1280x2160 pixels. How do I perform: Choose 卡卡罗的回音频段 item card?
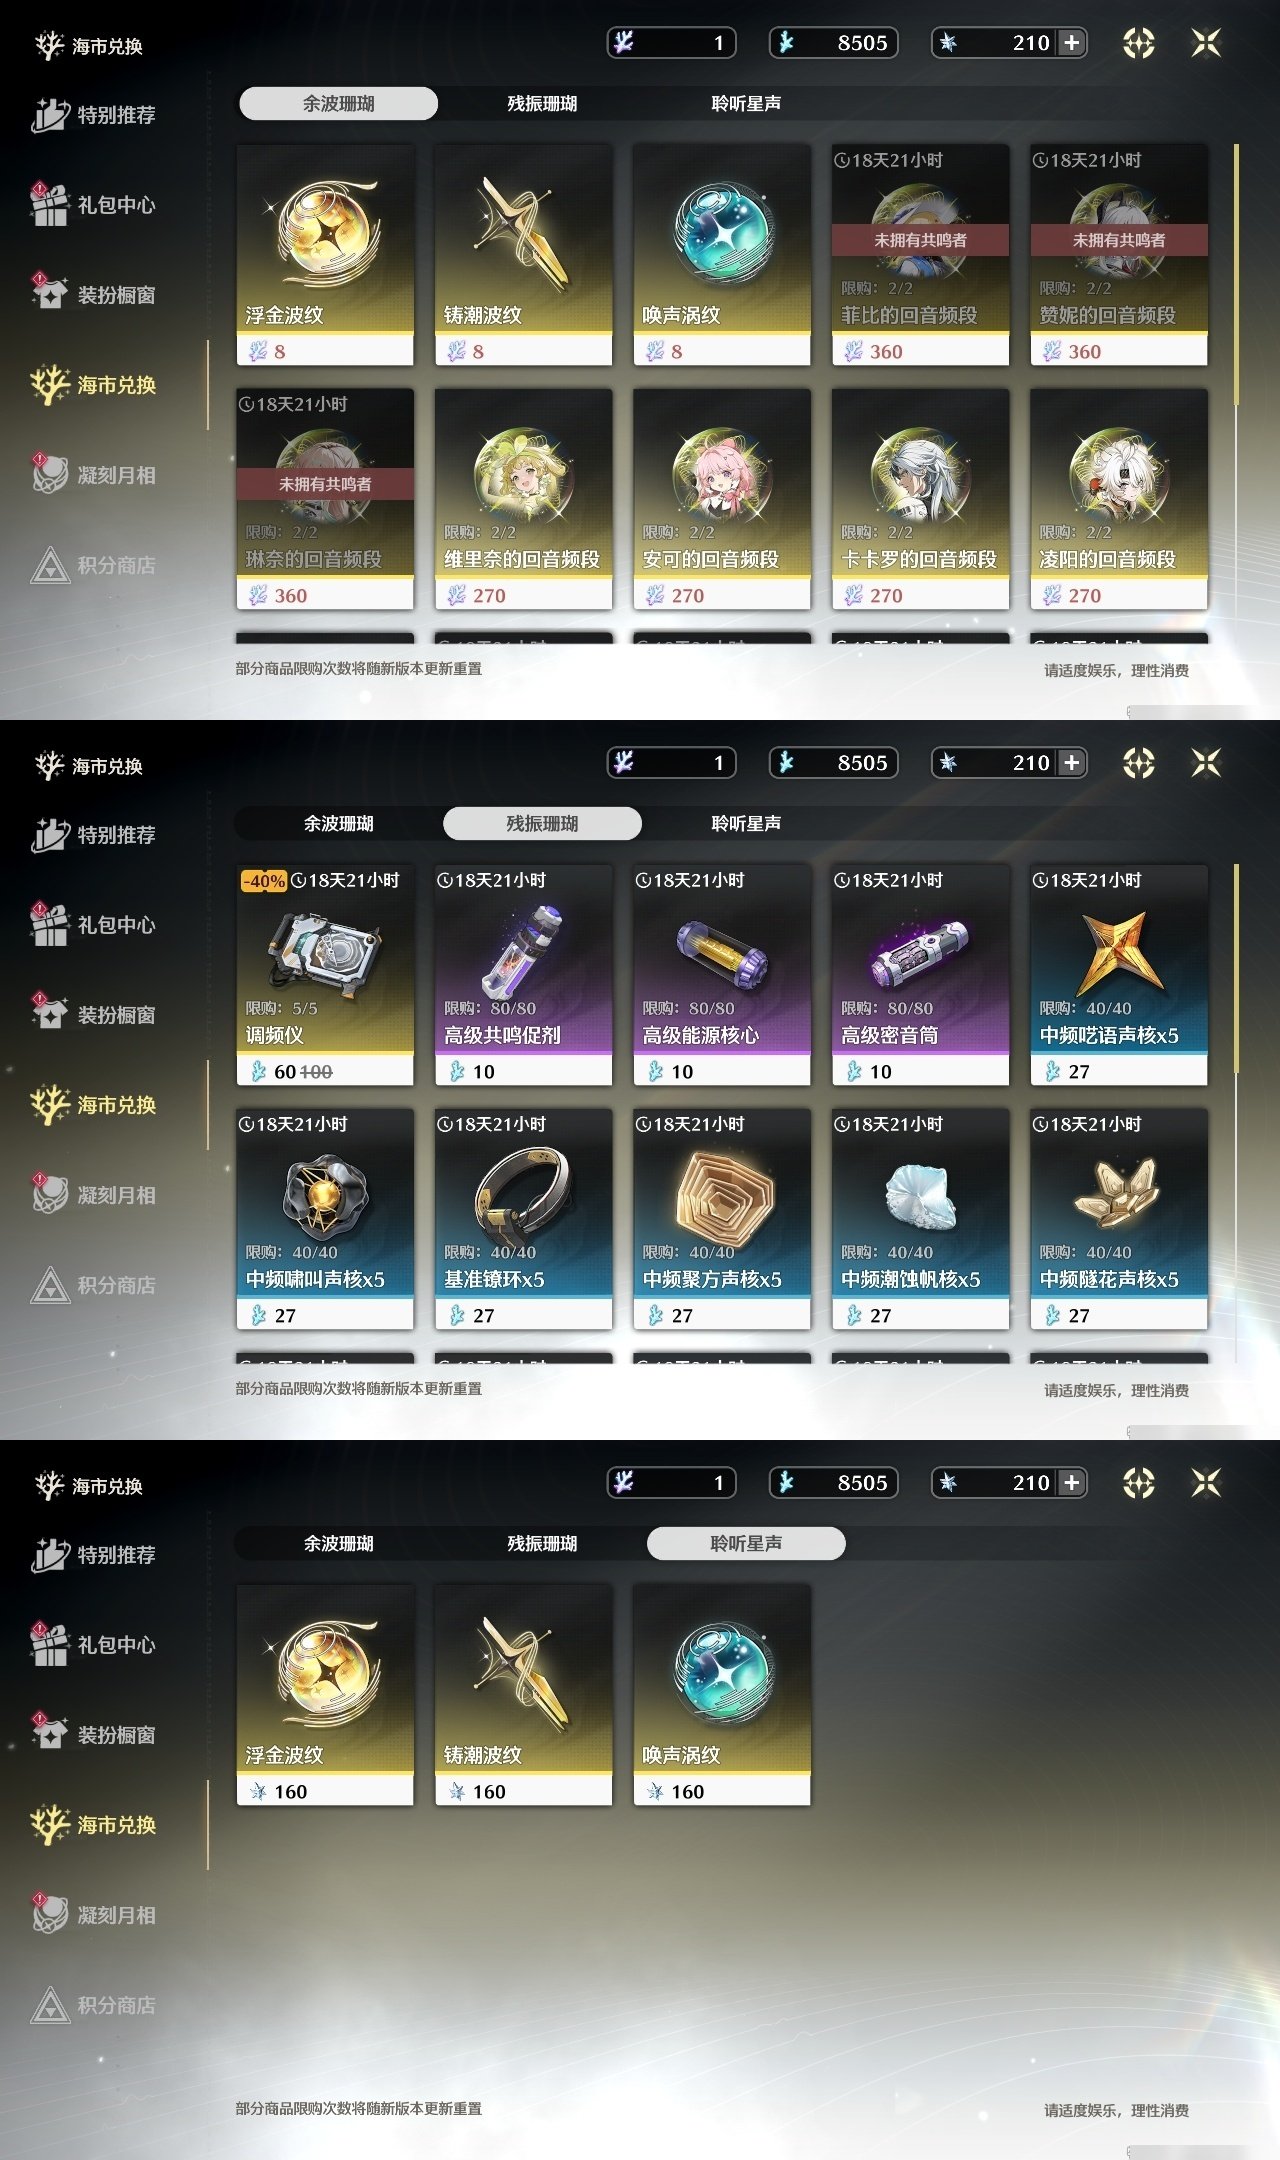click(920, 499)
